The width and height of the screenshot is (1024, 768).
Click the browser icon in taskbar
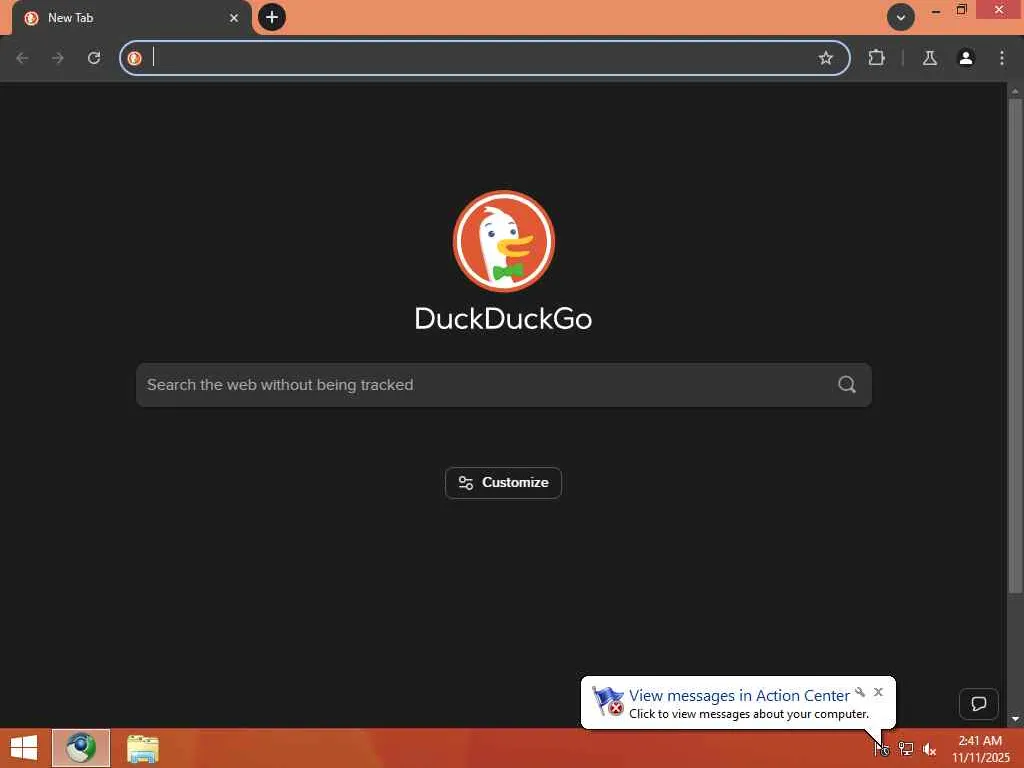click(x=81, y=748)
